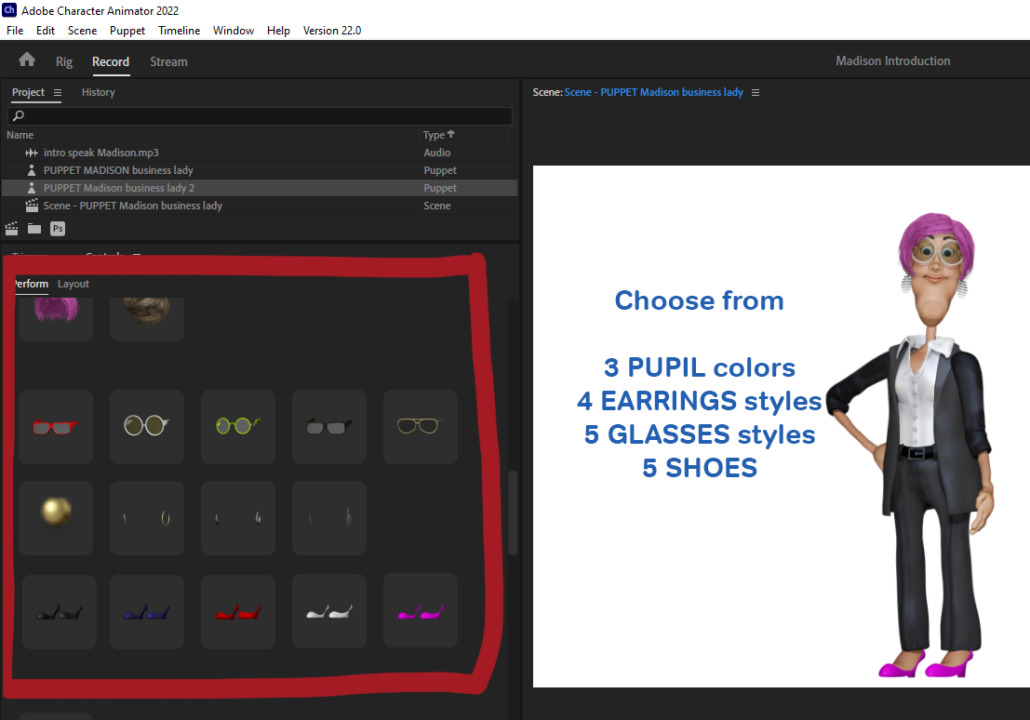Switch to the Stream workspace
Image resolution: width=1030 pixels, height=720 pixels.
pyautogui.click(x=168, y=62)
